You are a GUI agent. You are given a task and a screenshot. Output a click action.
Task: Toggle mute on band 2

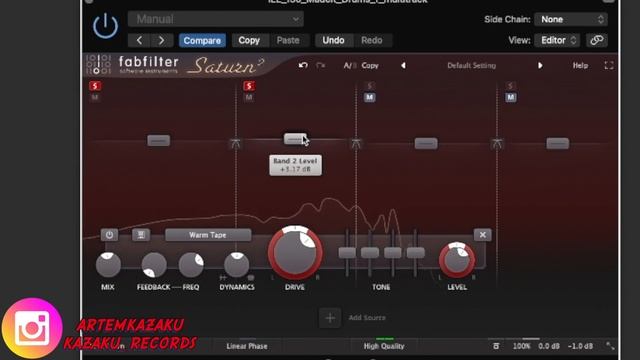249,97
